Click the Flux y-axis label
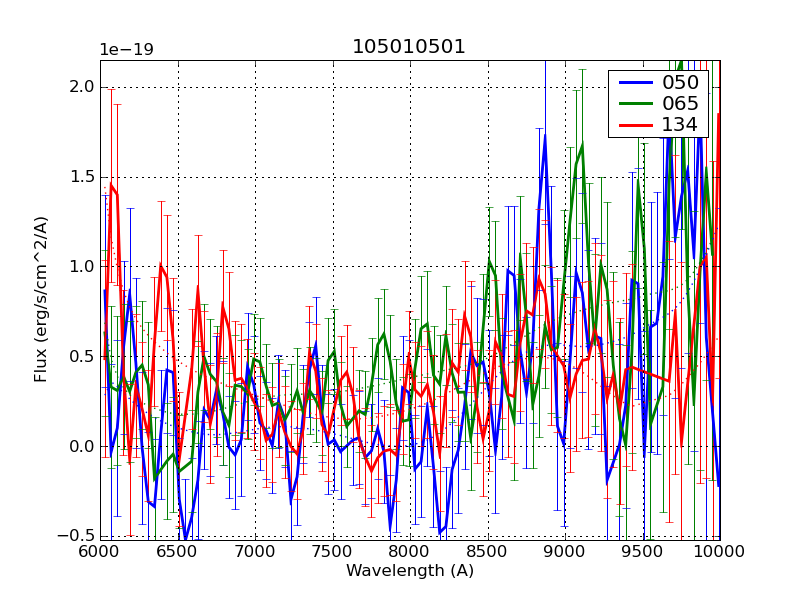The width and height of the screenshot is (800, 600). [x=41, y=300]
